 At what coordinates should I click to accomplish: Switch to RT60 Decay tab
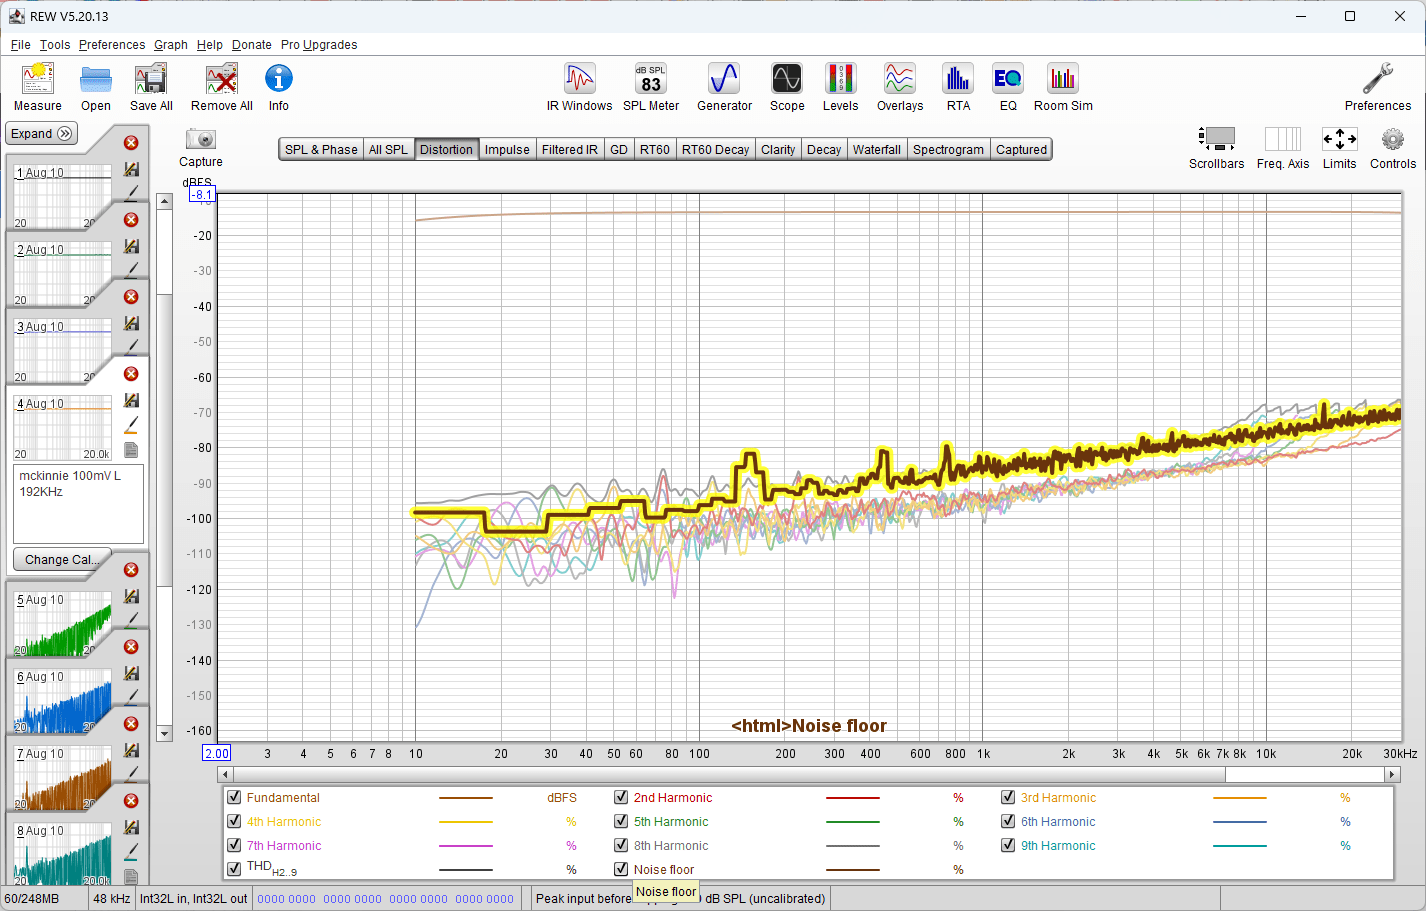point(715,150)
